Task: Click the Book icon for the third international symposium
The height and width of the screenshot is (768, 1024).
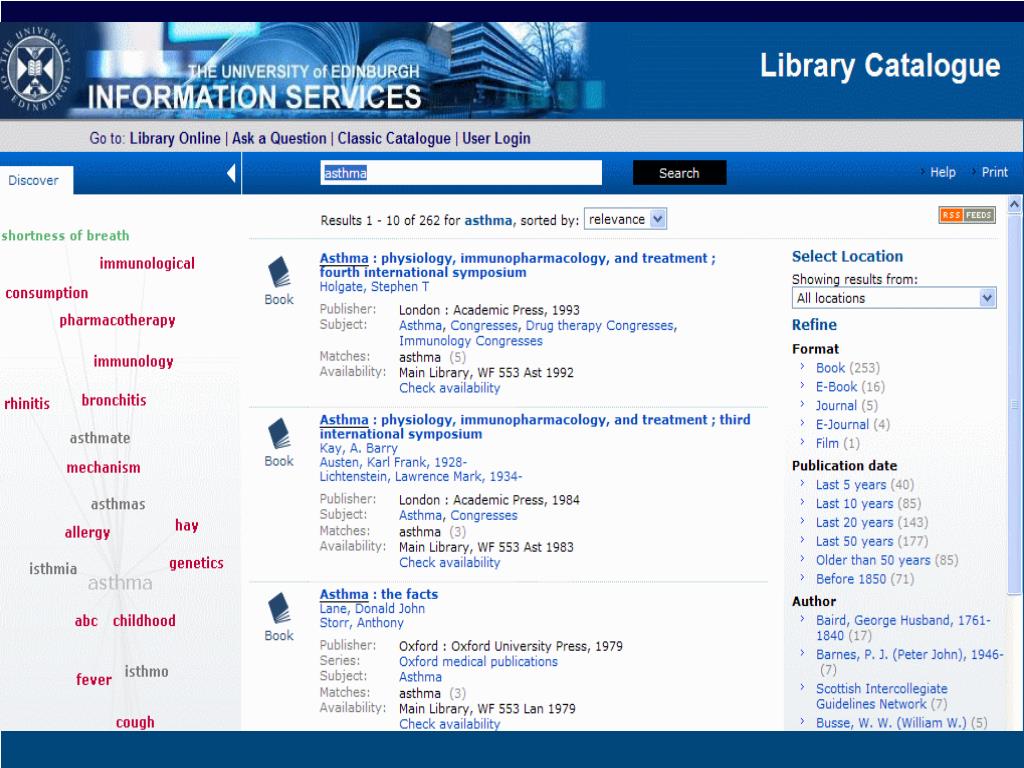Action: 279,434
